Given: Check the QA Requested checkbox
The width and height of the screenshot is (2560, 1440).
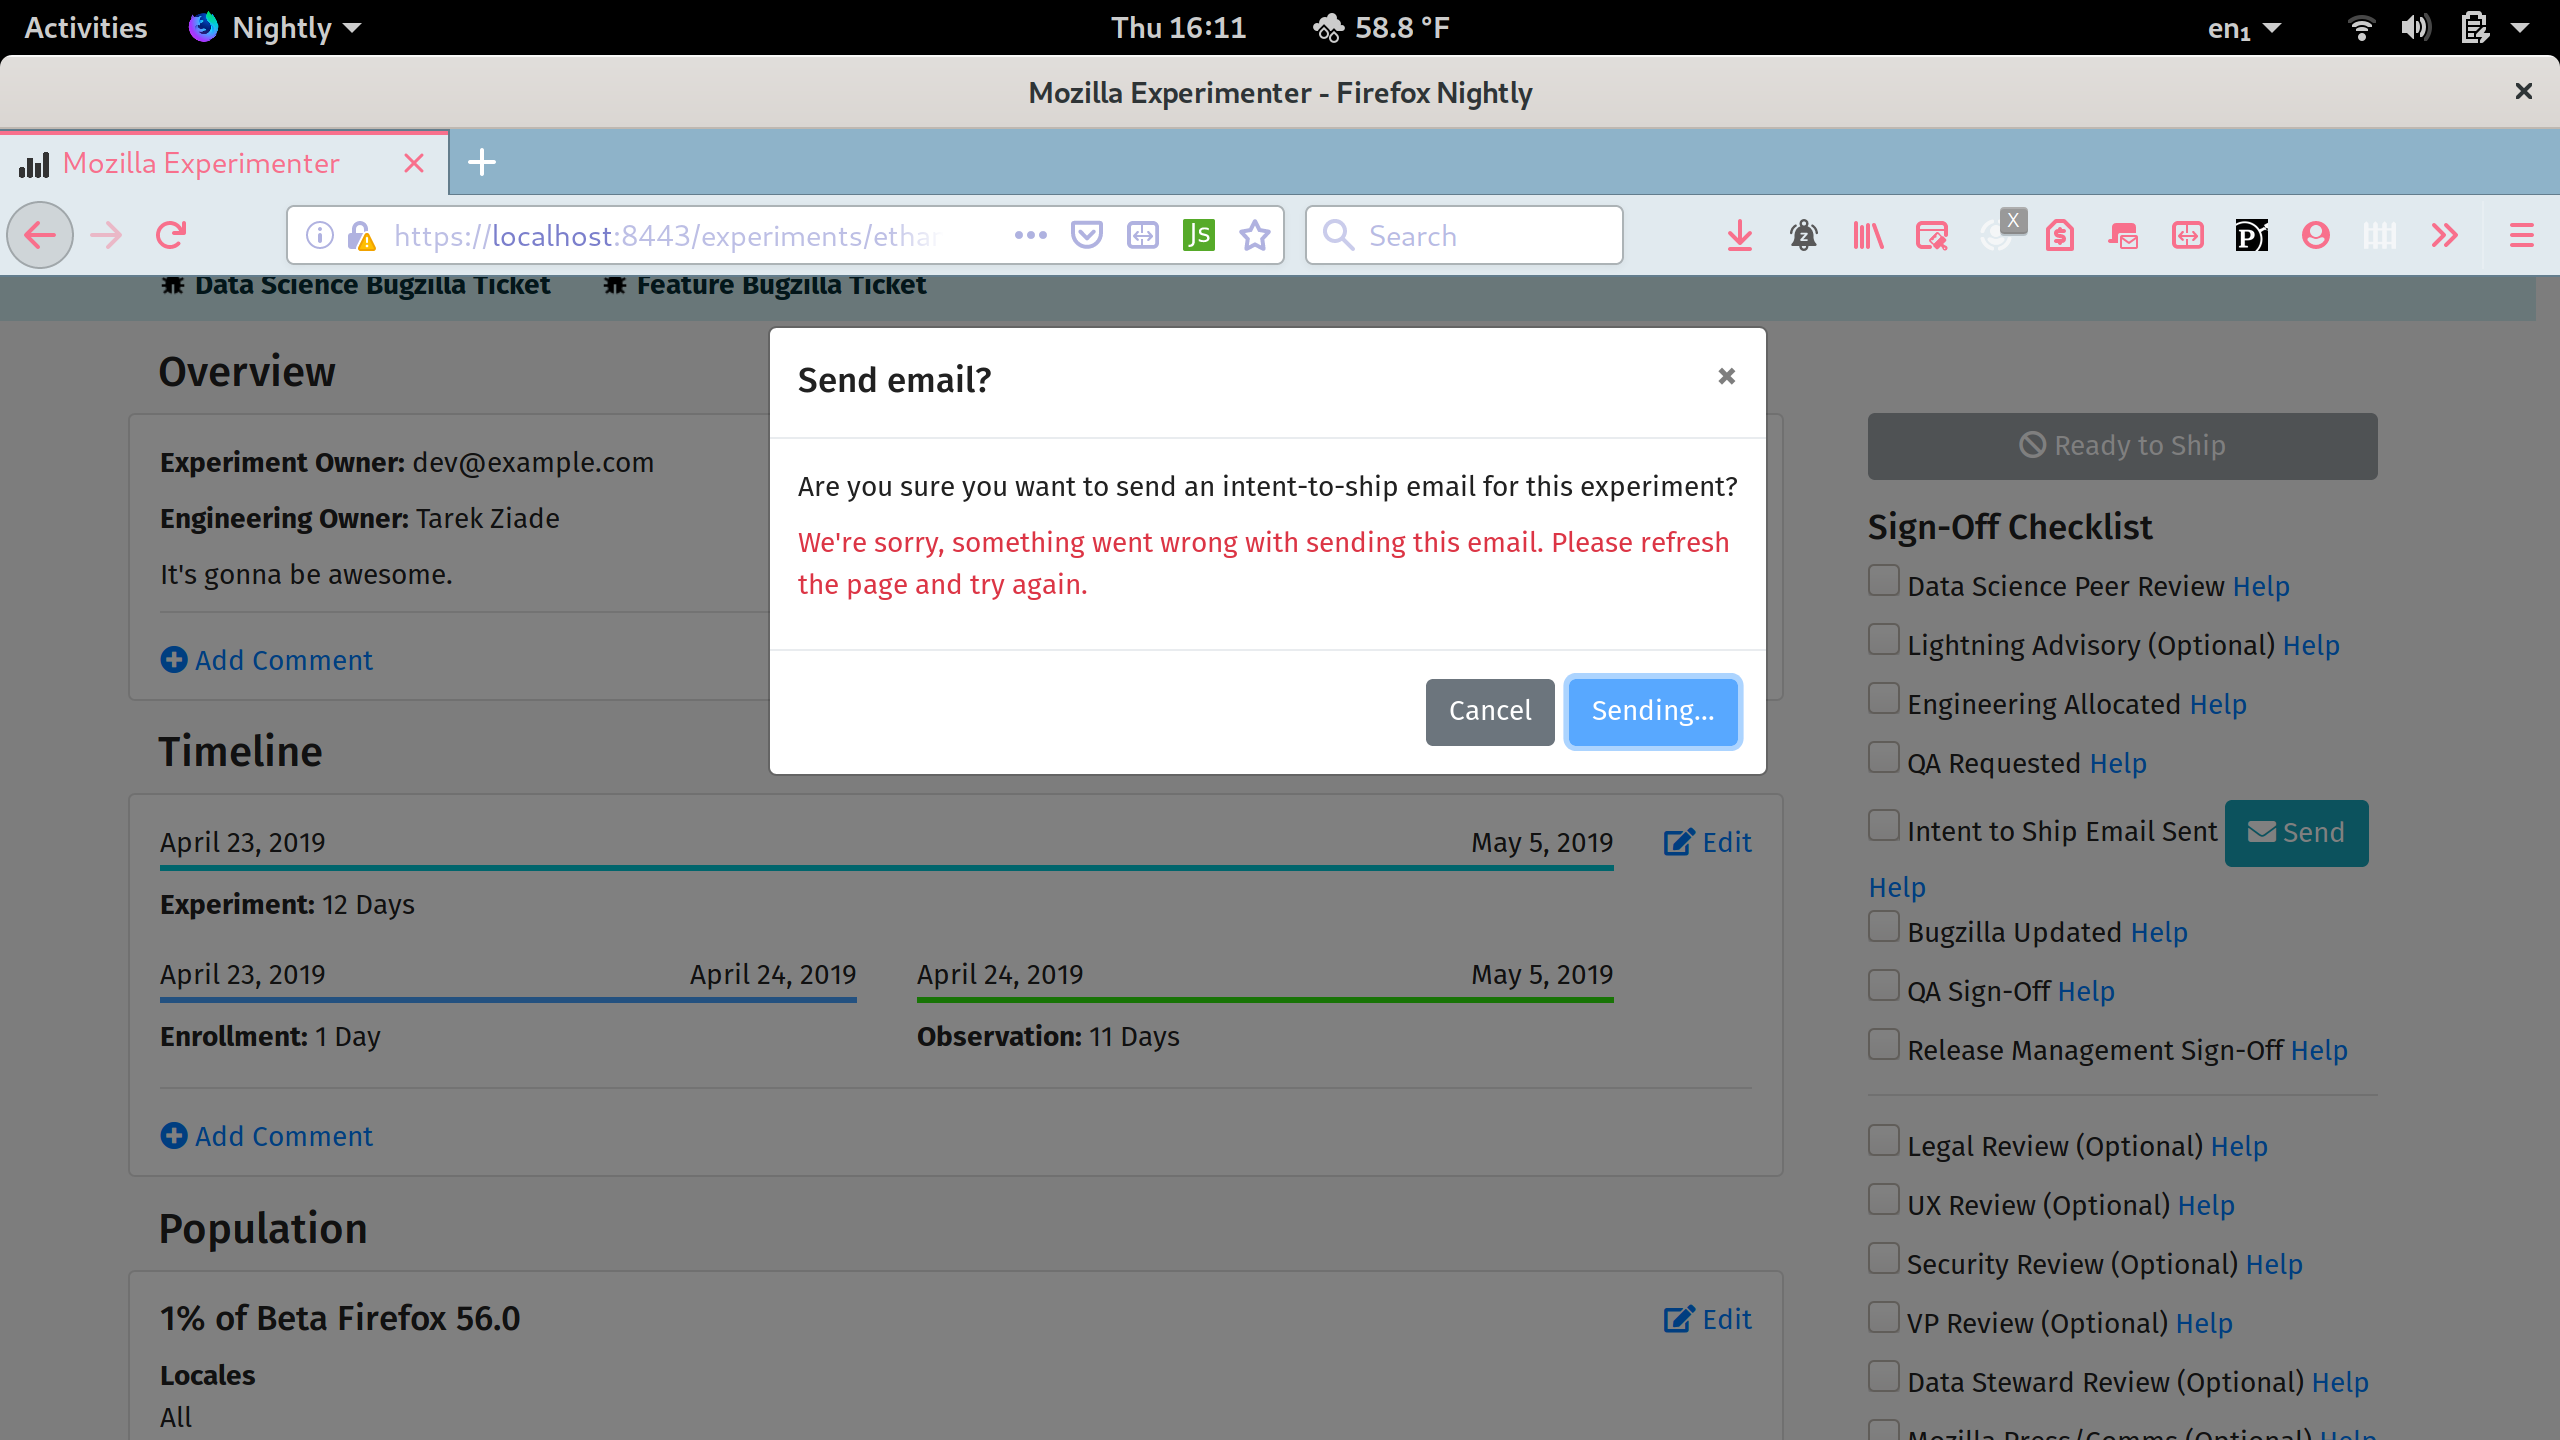Looking at the screenshot, I should point(1884,758).
